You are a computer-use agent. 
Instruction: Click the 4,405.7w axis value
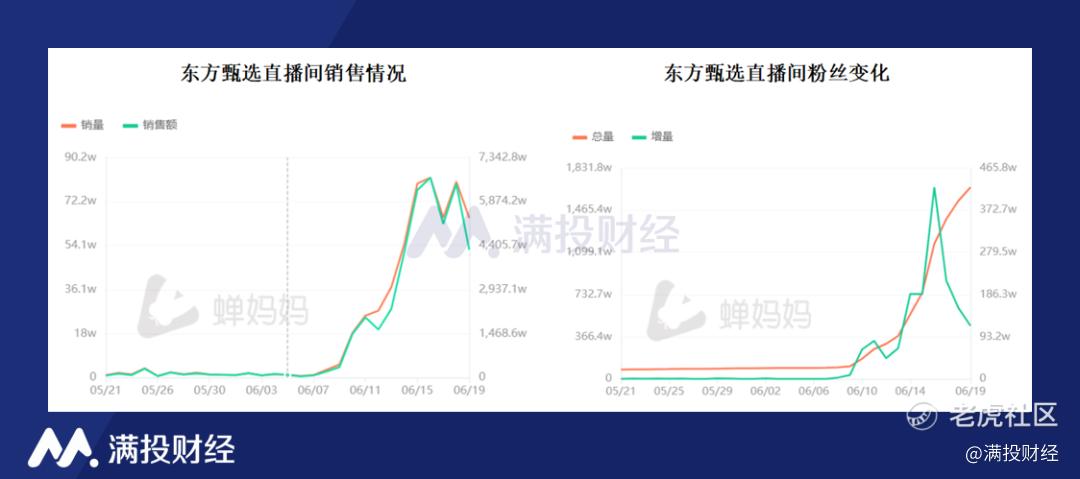pyautogui.click(x=503, y=245)
